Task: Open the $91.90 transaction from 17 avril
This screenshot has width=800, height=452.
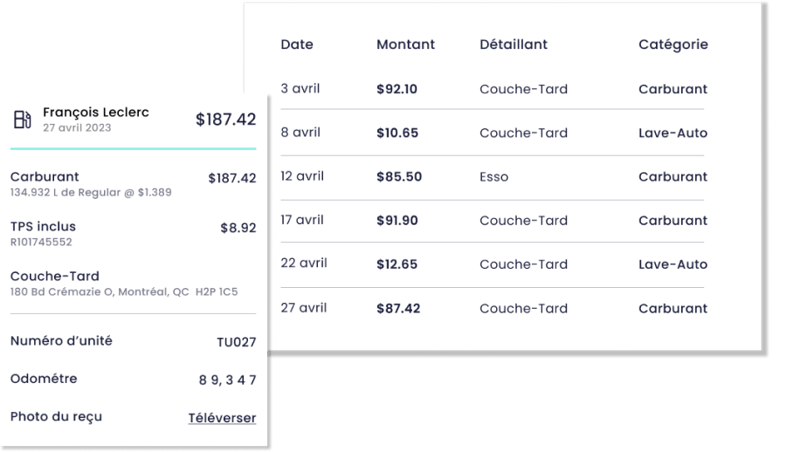Action: pyautogui.click(x=492, y=220)
